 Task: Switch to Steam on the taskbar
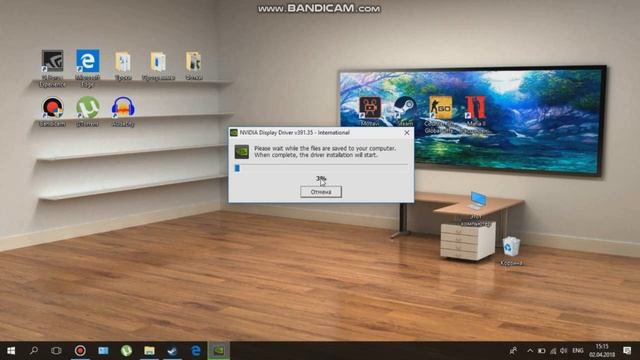172,351
